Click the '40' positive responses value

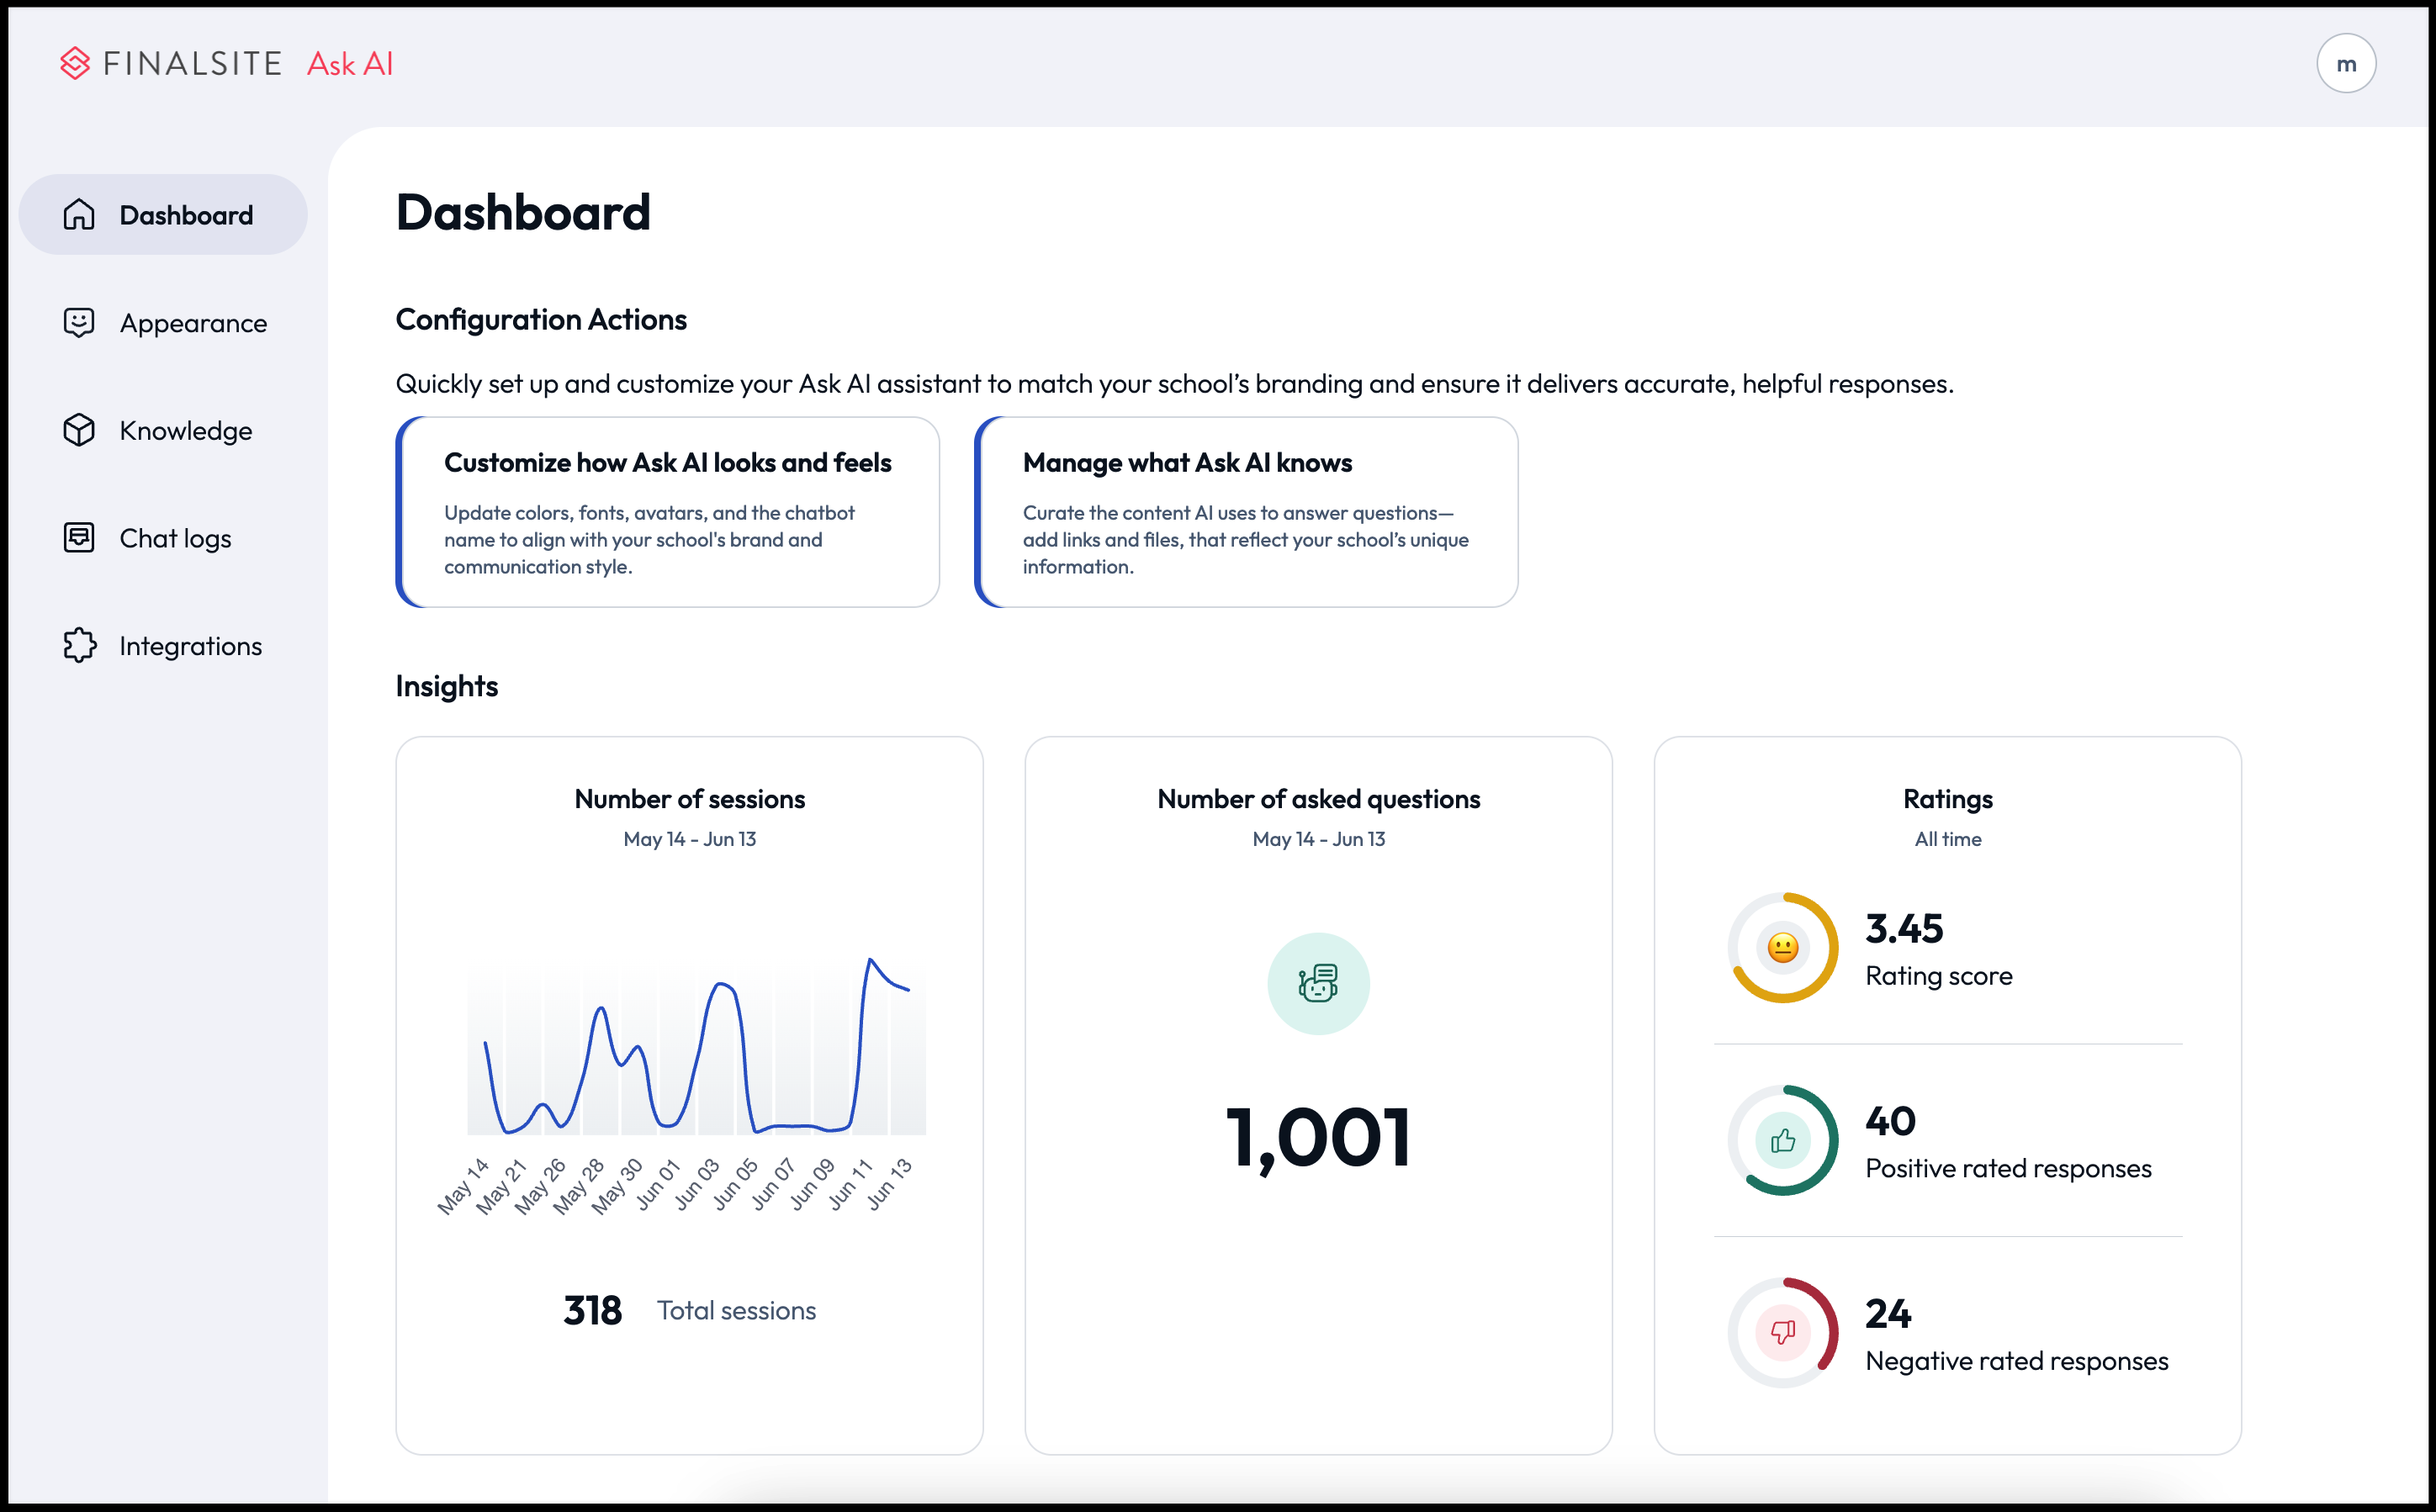click(x=1890, y=1121)
